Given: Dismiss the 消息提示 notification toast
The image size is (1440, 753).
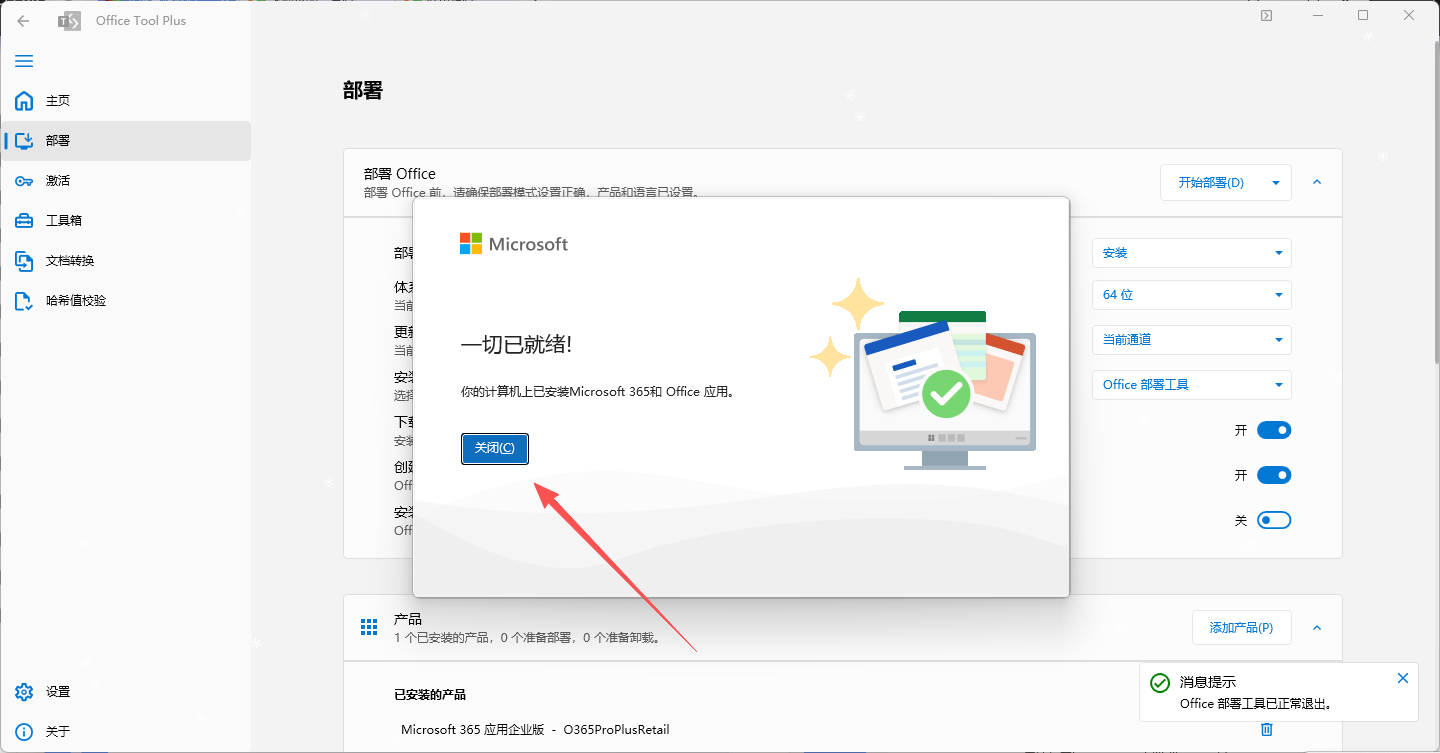Looking at the screenshot, I should click(1403, 678).
